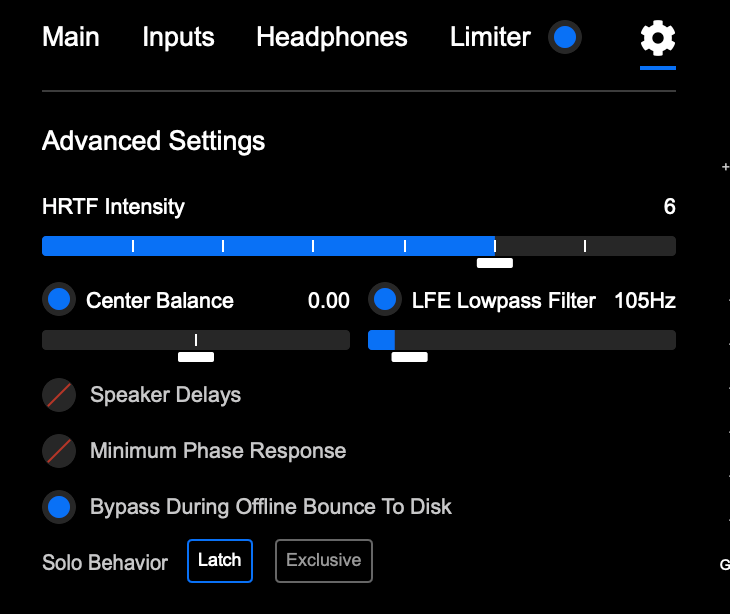Screen dimensions: 730x614
Task: Enable Speaker Delays
Action: [60, 395]
